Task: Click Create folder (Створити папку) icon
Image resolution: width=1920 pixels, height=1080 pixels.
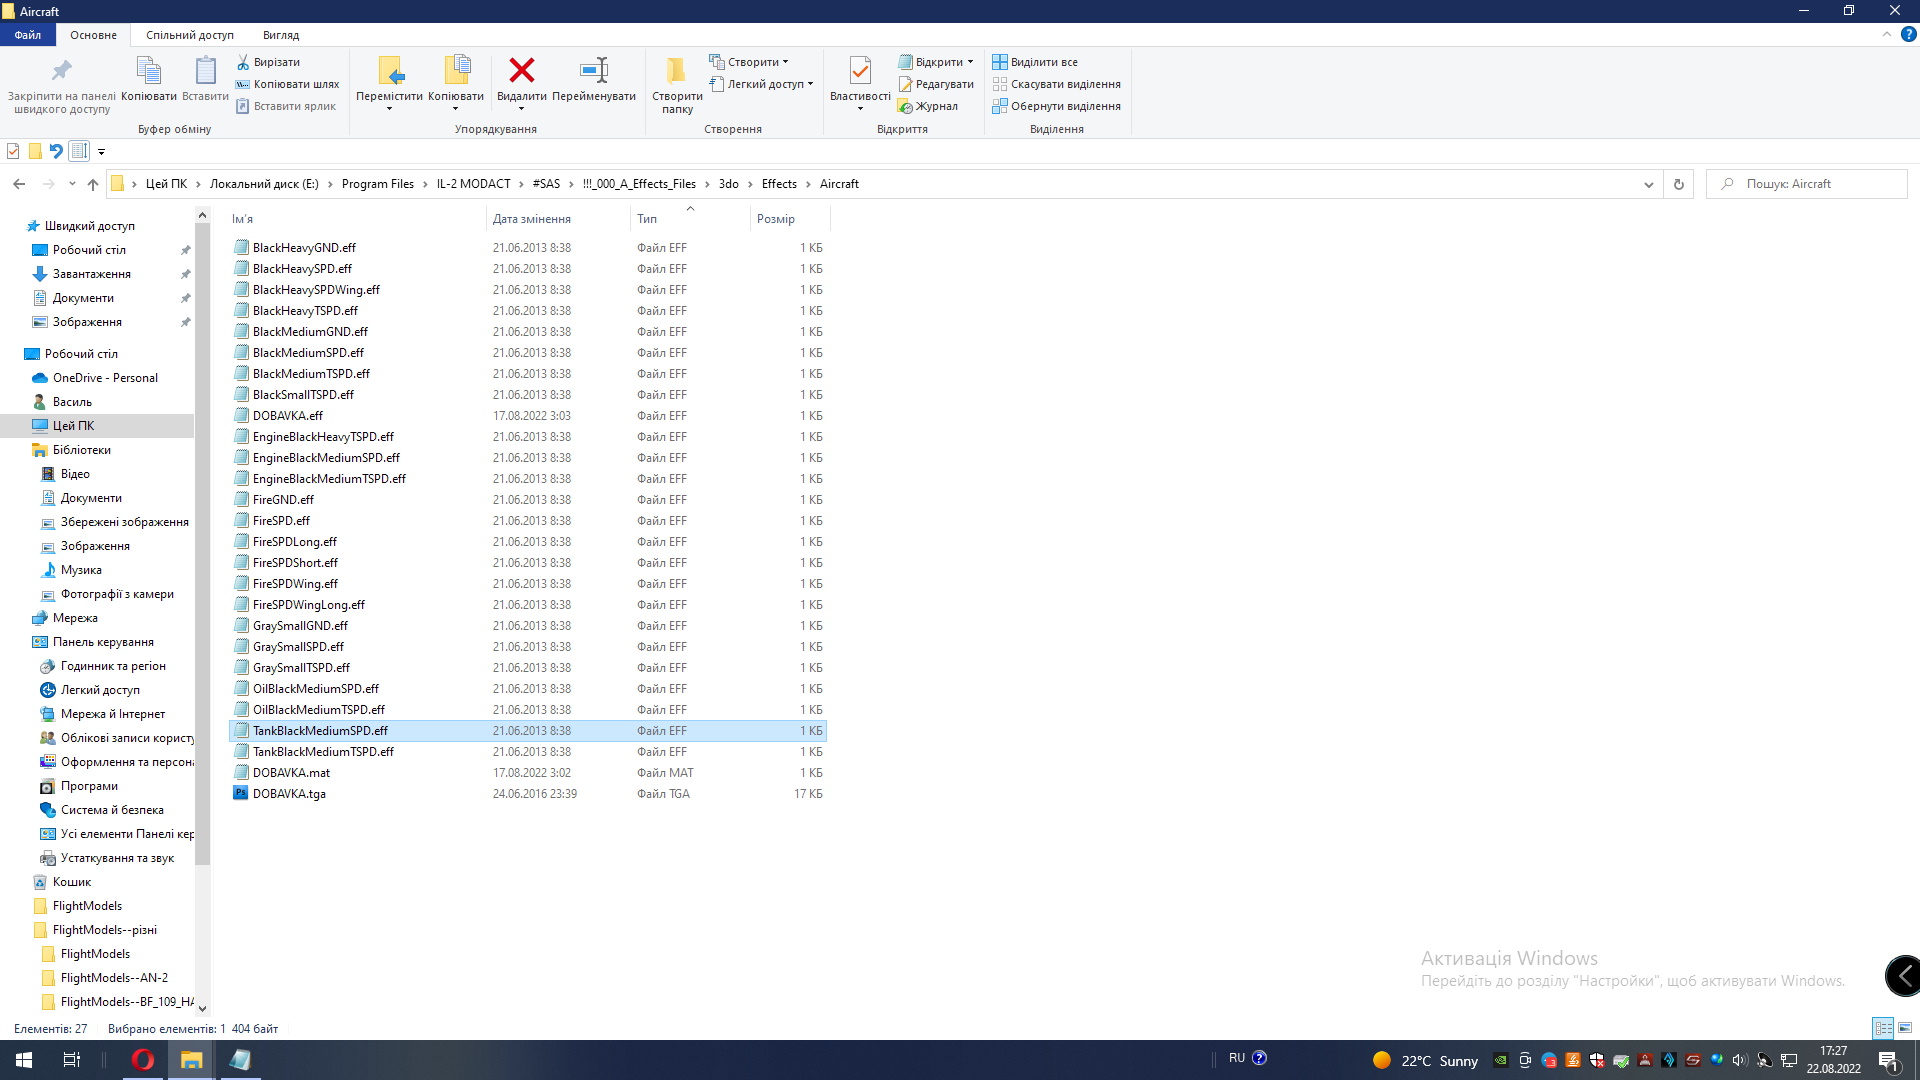Action: [677, 71]
